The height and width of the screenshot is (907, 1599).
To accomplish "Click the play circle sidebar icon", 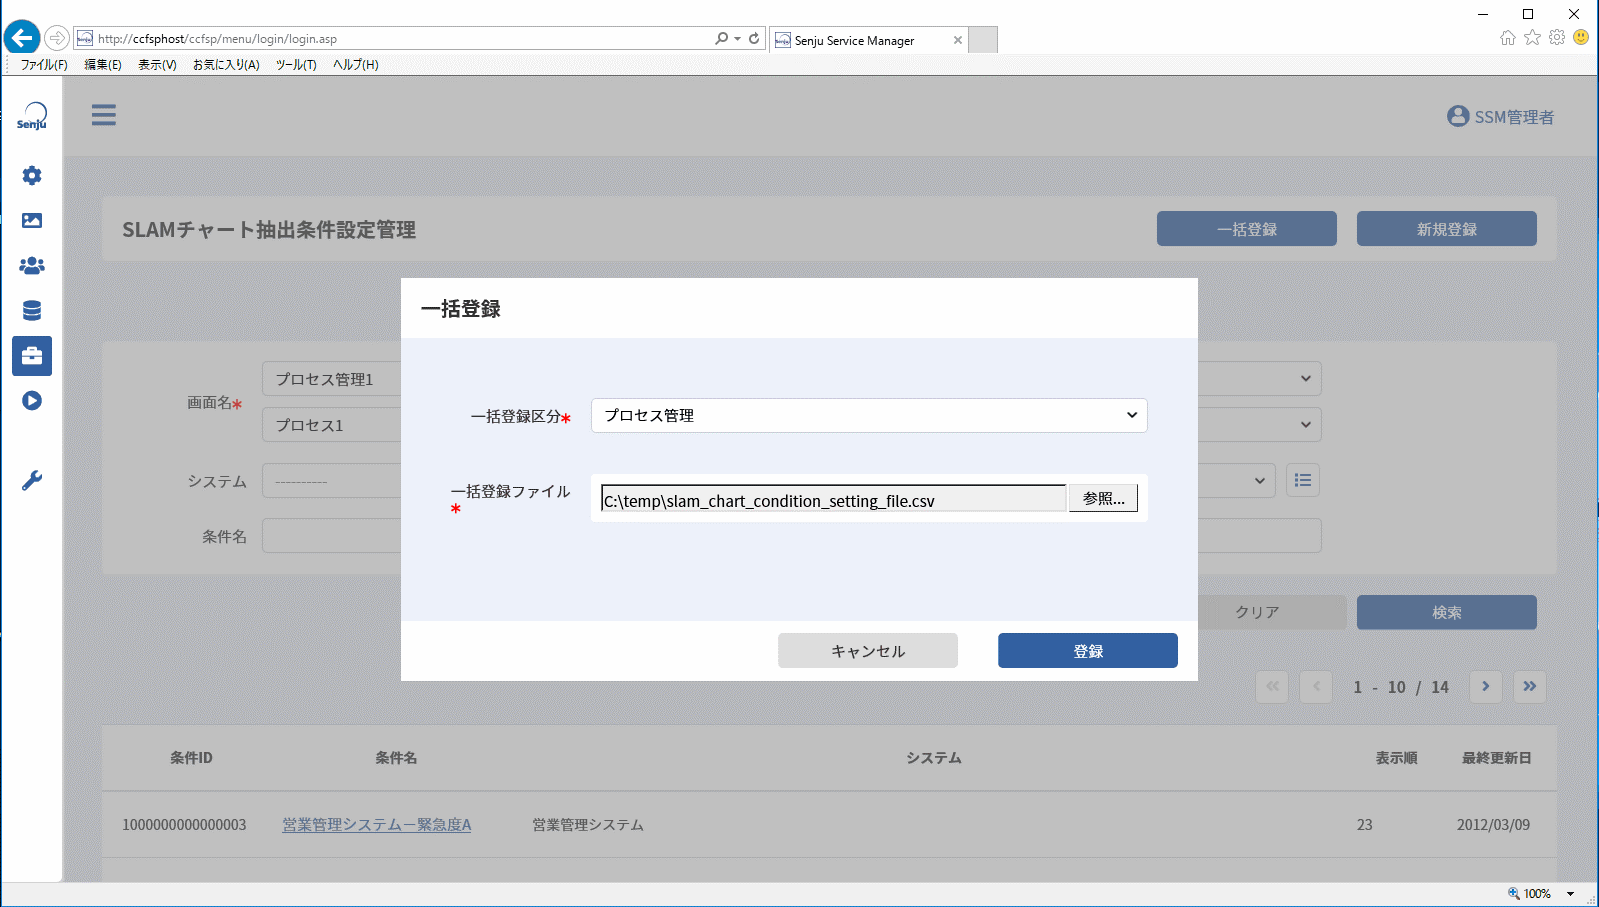I will [x=32, y=401].
